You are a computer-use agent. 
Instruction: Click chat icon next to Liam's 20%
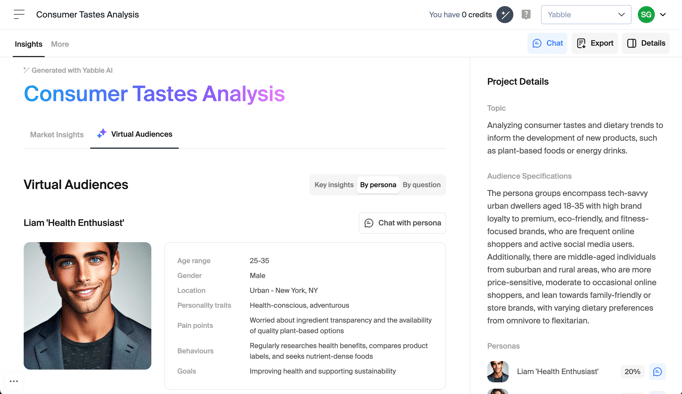point(657,371)
